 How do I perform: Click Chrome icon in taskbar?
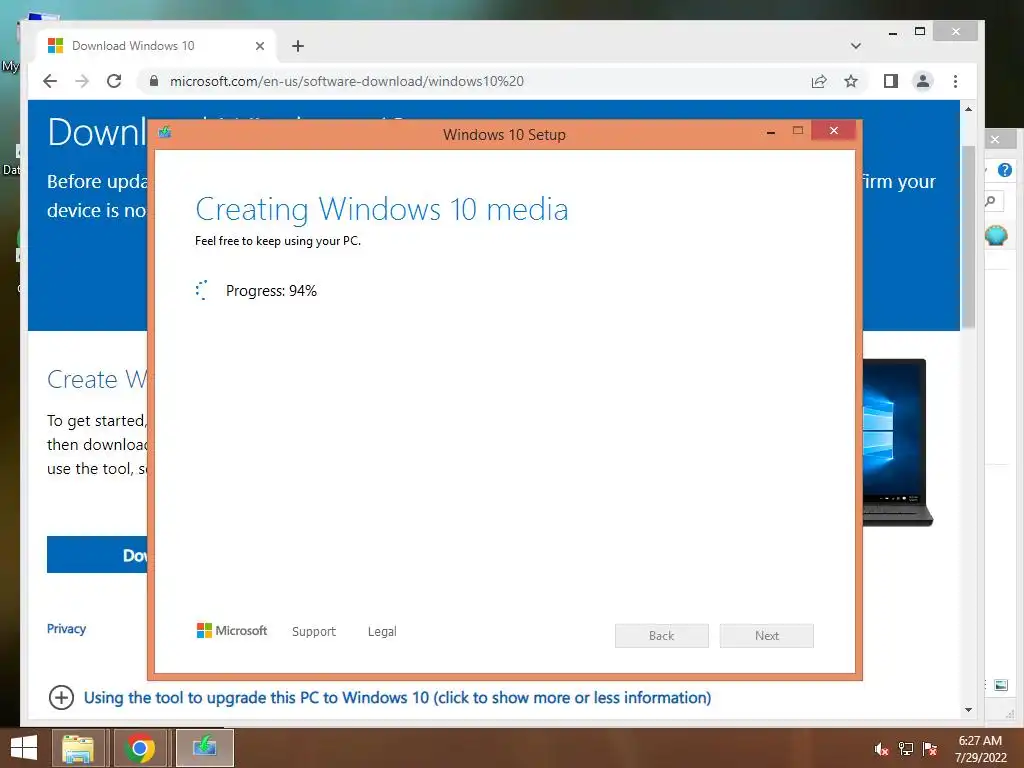coord(139,748)
